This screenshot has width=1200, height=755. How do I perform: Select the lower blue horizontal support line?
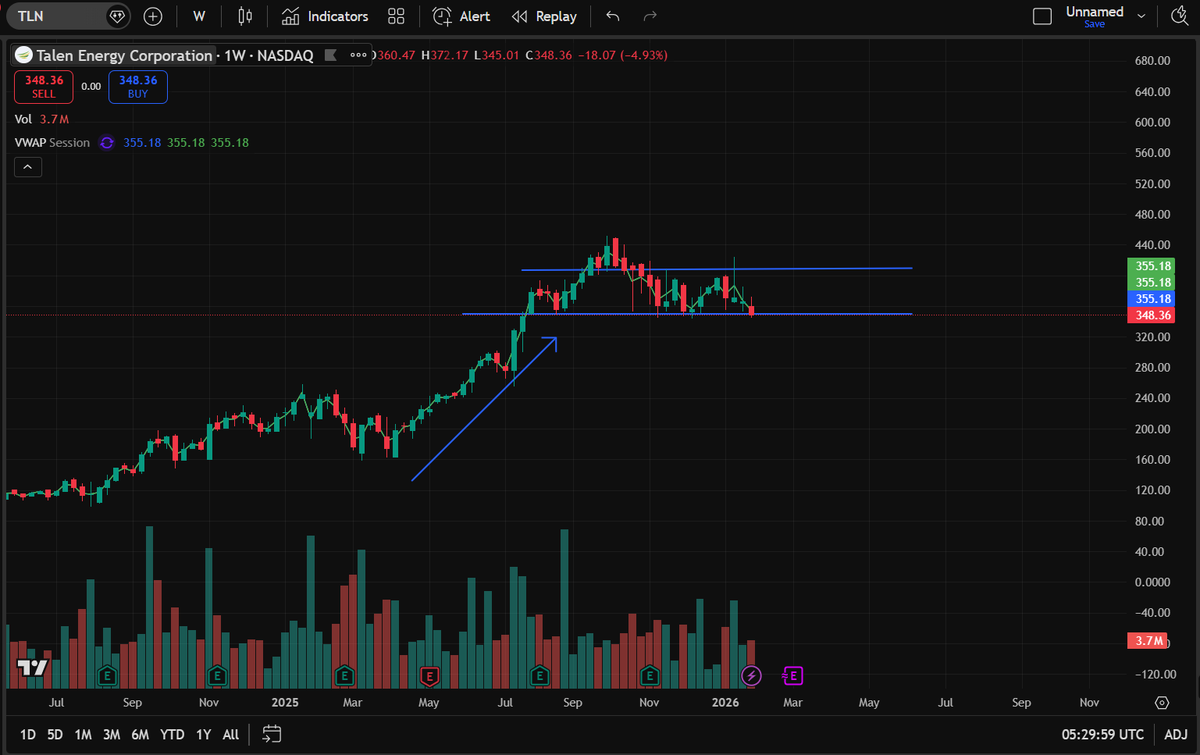(x=686, y=314)
